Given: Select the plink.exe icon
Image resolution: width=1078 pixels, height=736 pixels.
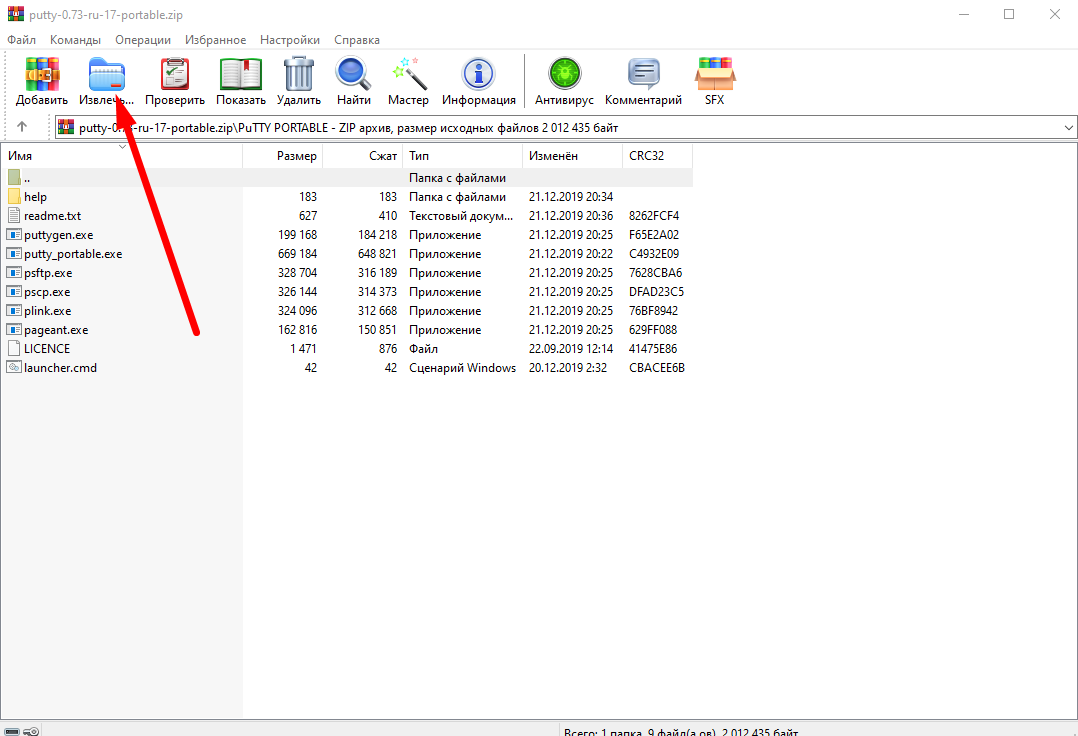Looking at the screenshot, I should (x=14, y=311).
